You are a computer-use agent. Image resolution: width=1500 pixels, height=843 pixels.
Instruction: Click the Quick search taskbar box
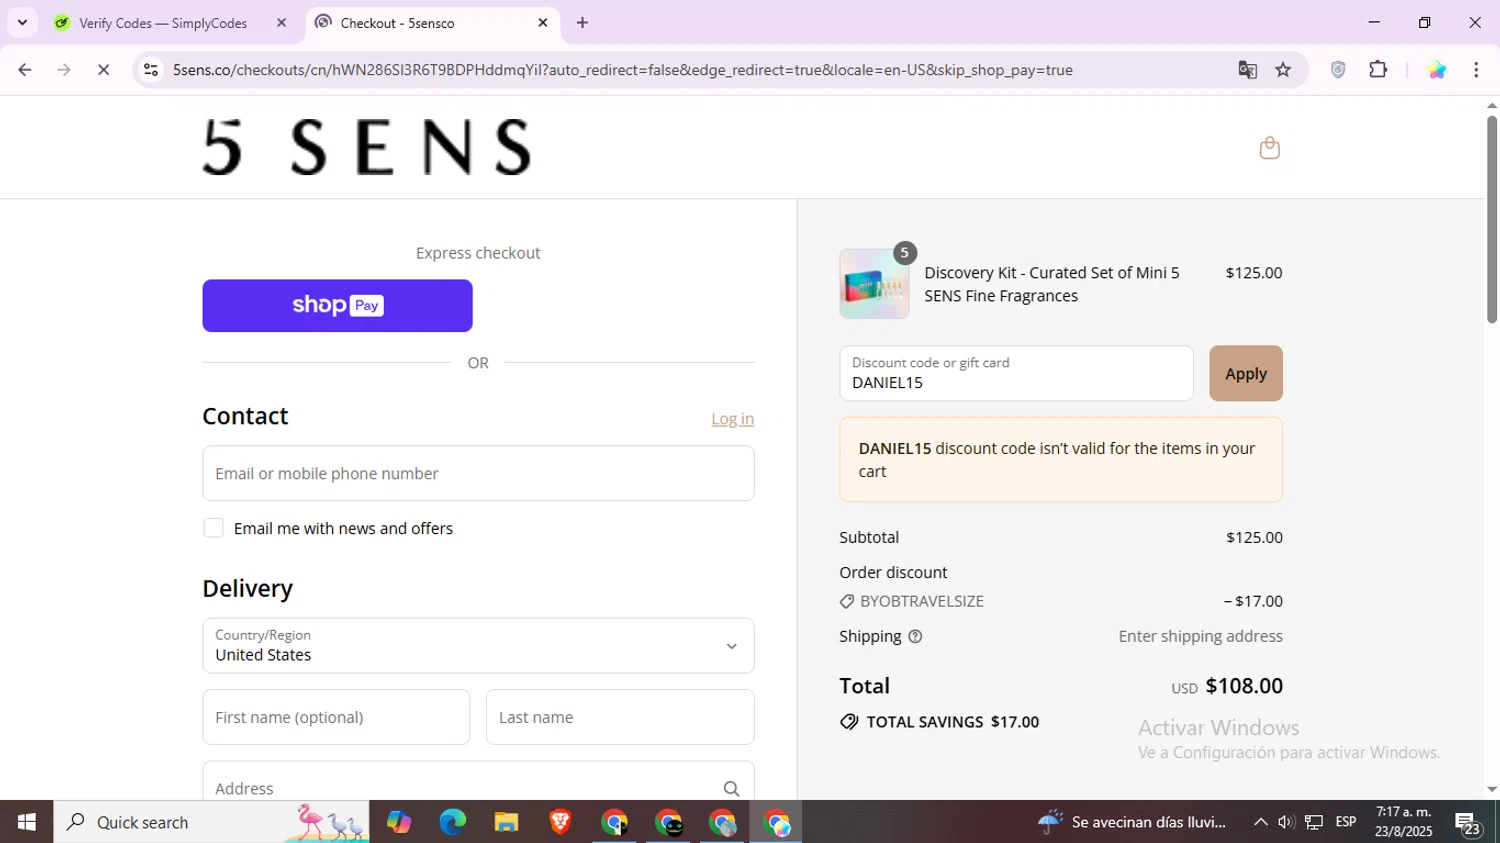211,822
